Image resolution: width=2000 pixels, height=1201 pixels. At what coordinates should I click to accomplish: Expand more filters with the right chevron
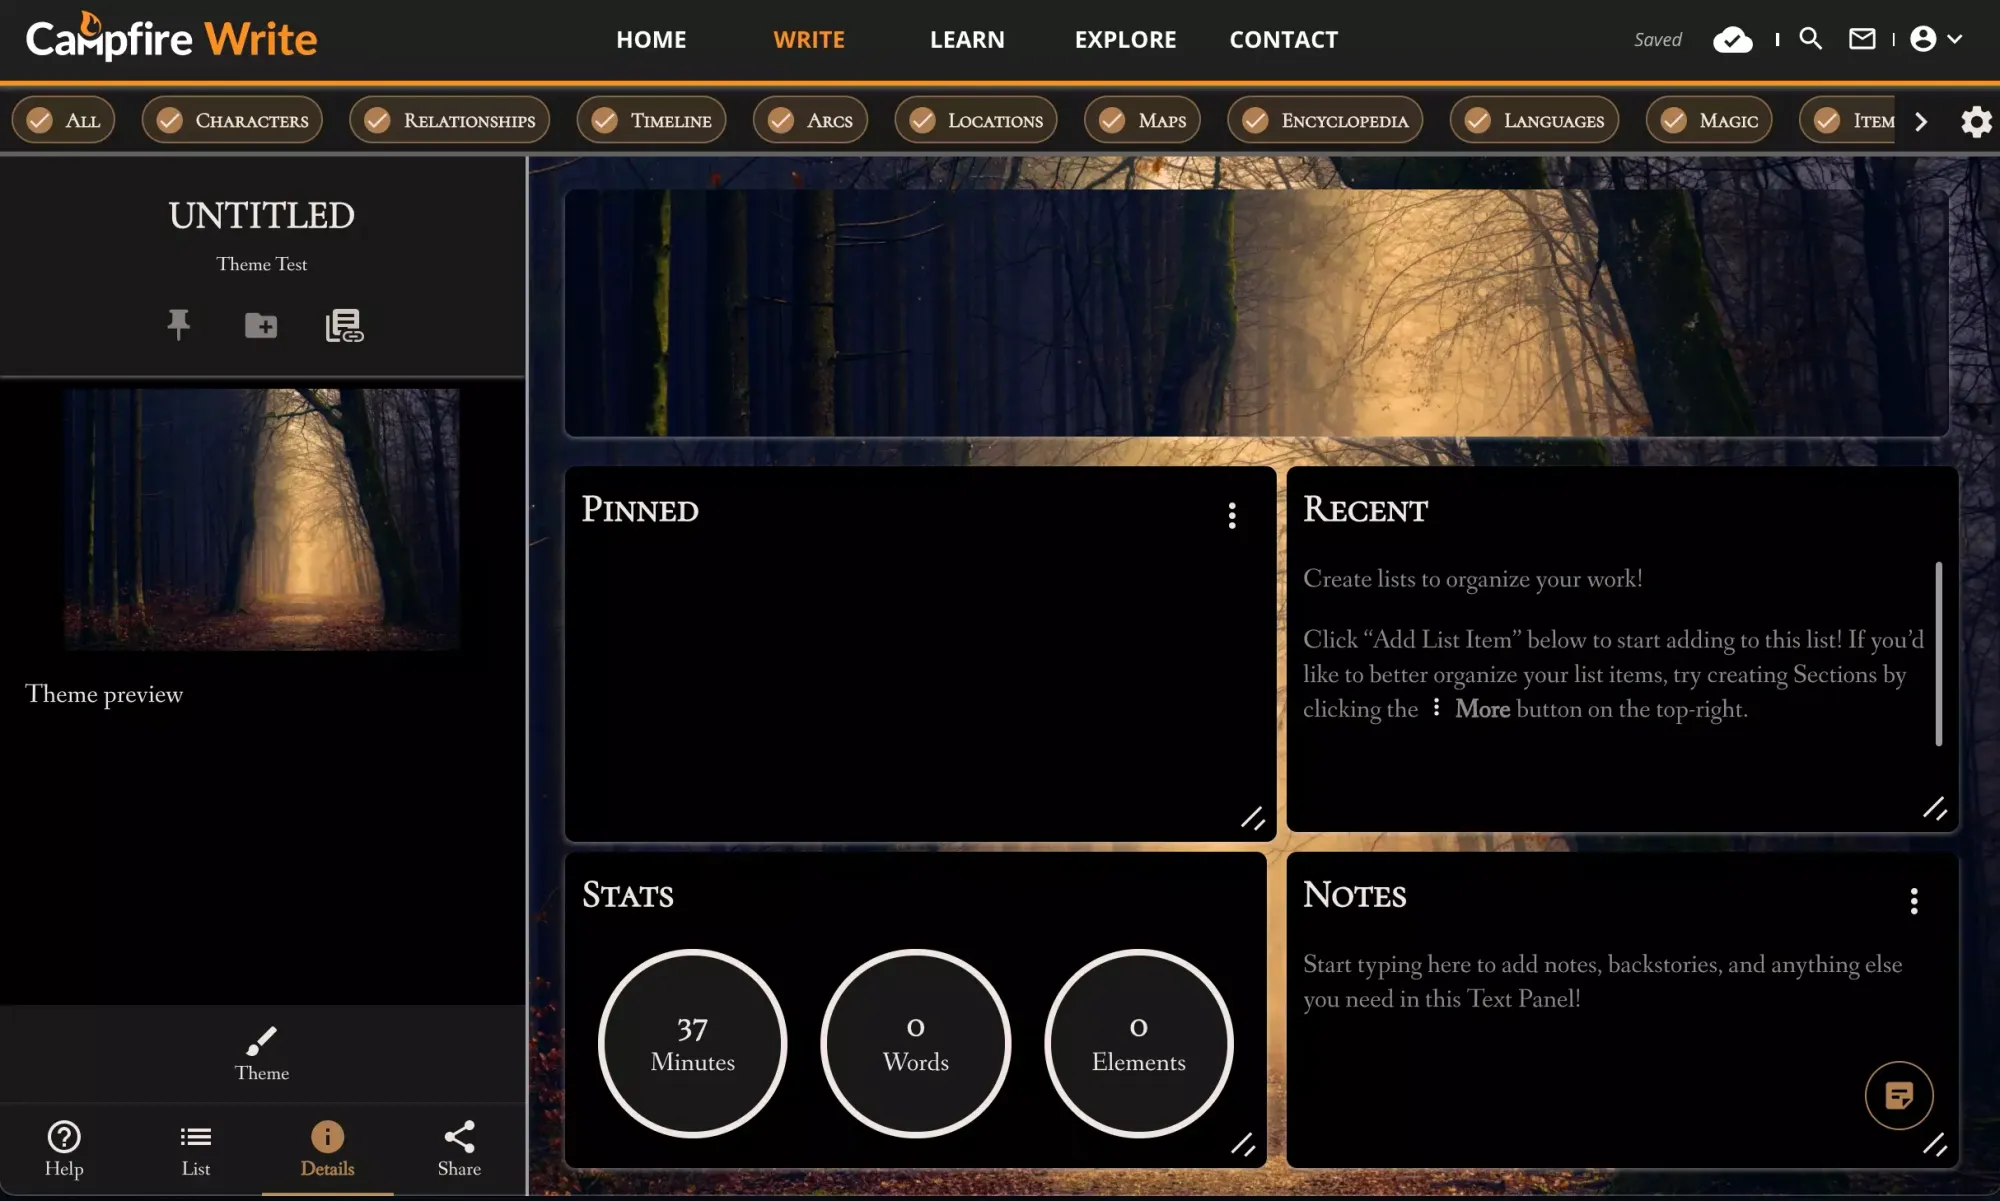coord(1920,121)
